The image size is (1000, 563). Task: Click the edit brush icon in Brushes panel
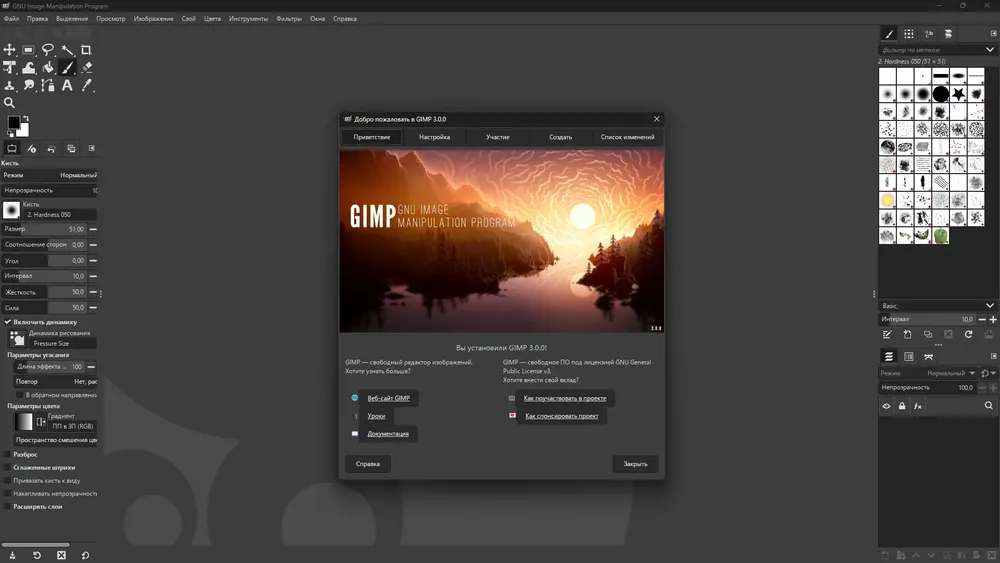[x=887, y=335]
